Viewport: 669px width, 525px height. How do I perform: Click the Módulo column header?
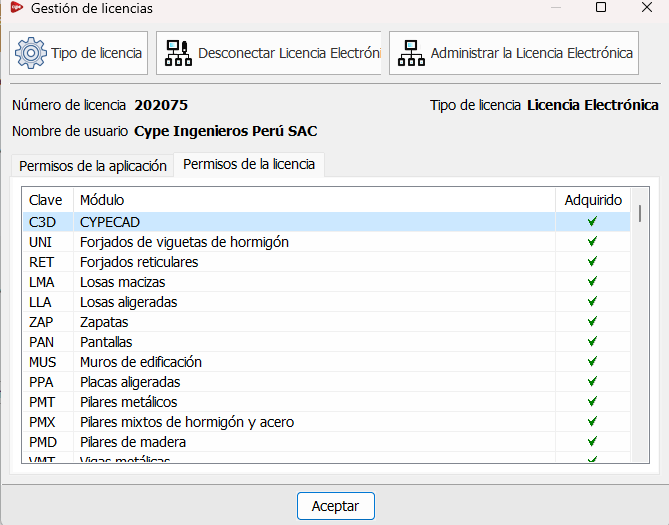[x=314, y=200]
